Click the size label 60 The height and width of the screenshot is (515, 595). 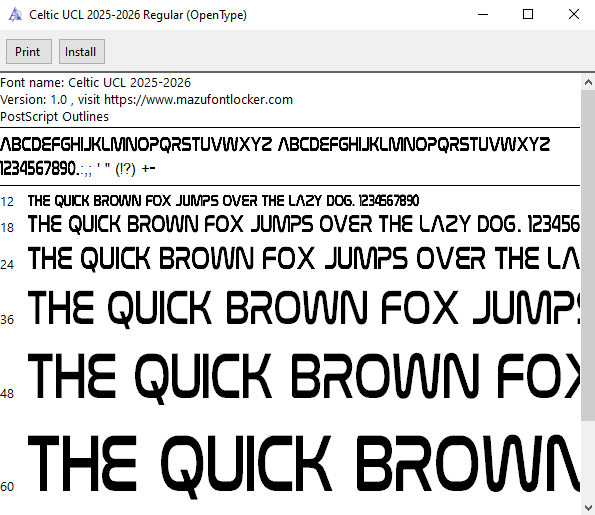click(7, 487)
